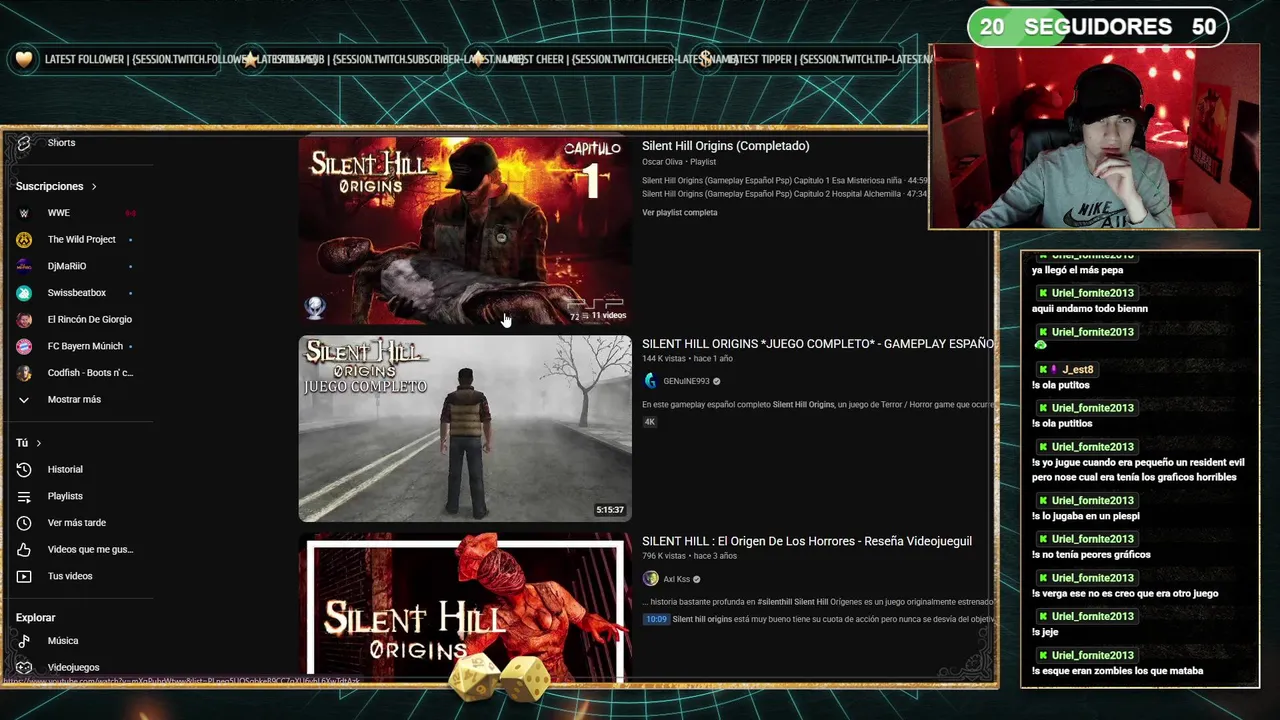Open the FC Bayern Múnich channel avatar

[24, 346]
